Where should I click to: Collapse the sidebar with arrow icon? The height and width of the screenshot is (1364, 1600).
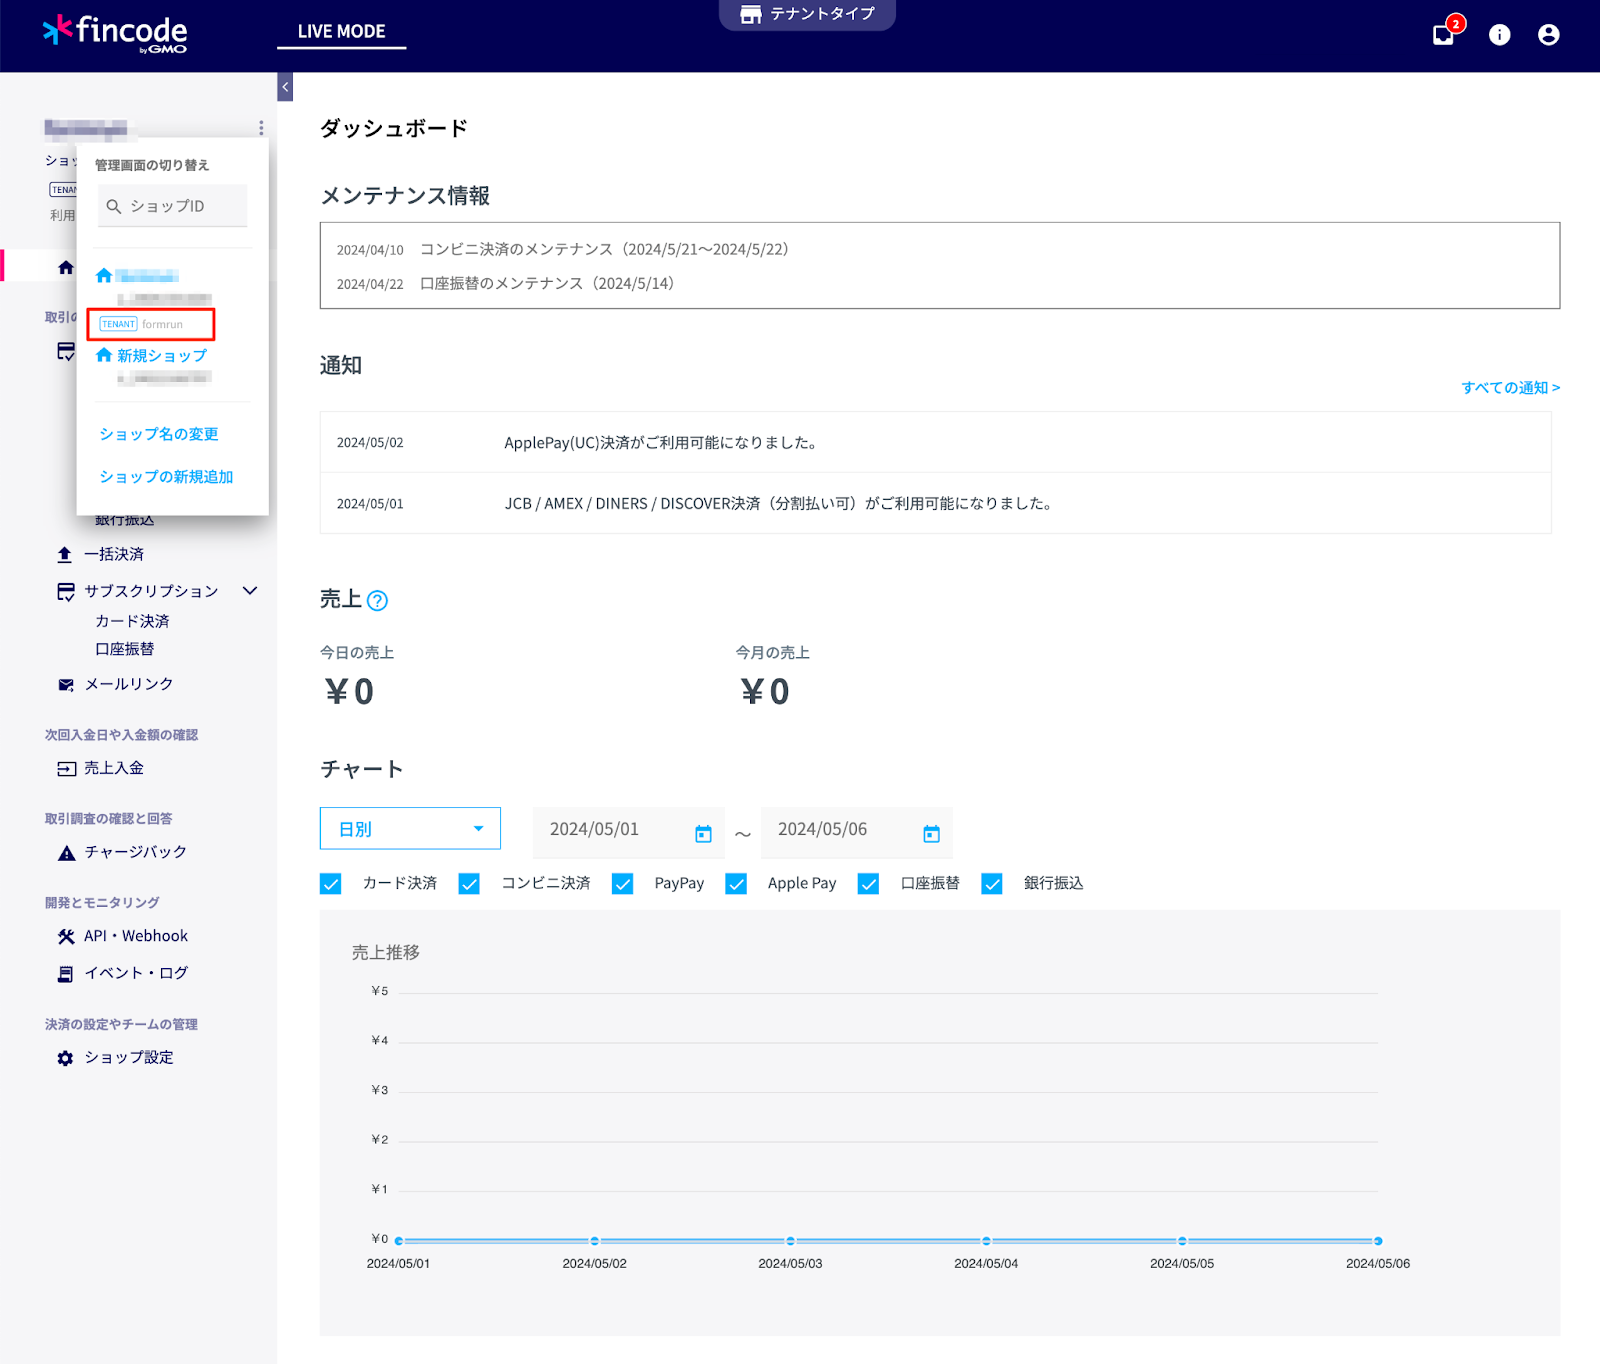tap(285, 87)
